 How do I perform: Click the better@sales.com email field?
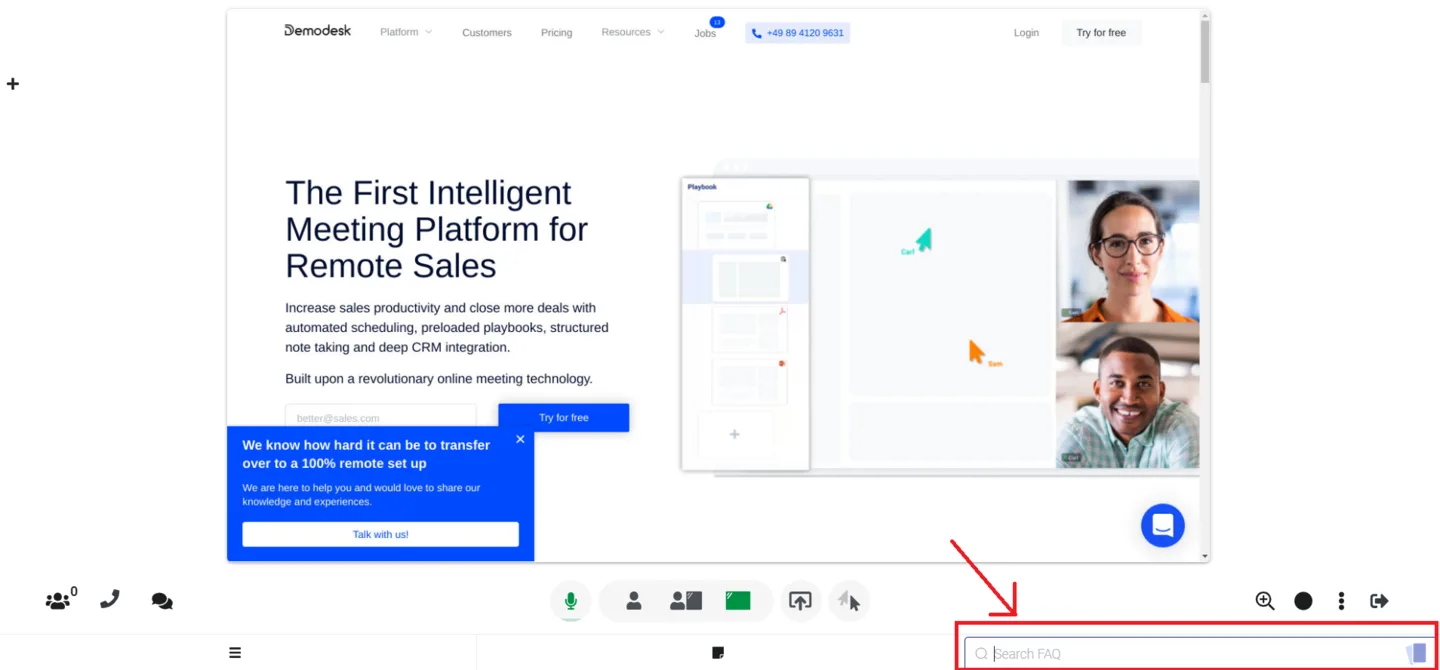tap(381, 418)
